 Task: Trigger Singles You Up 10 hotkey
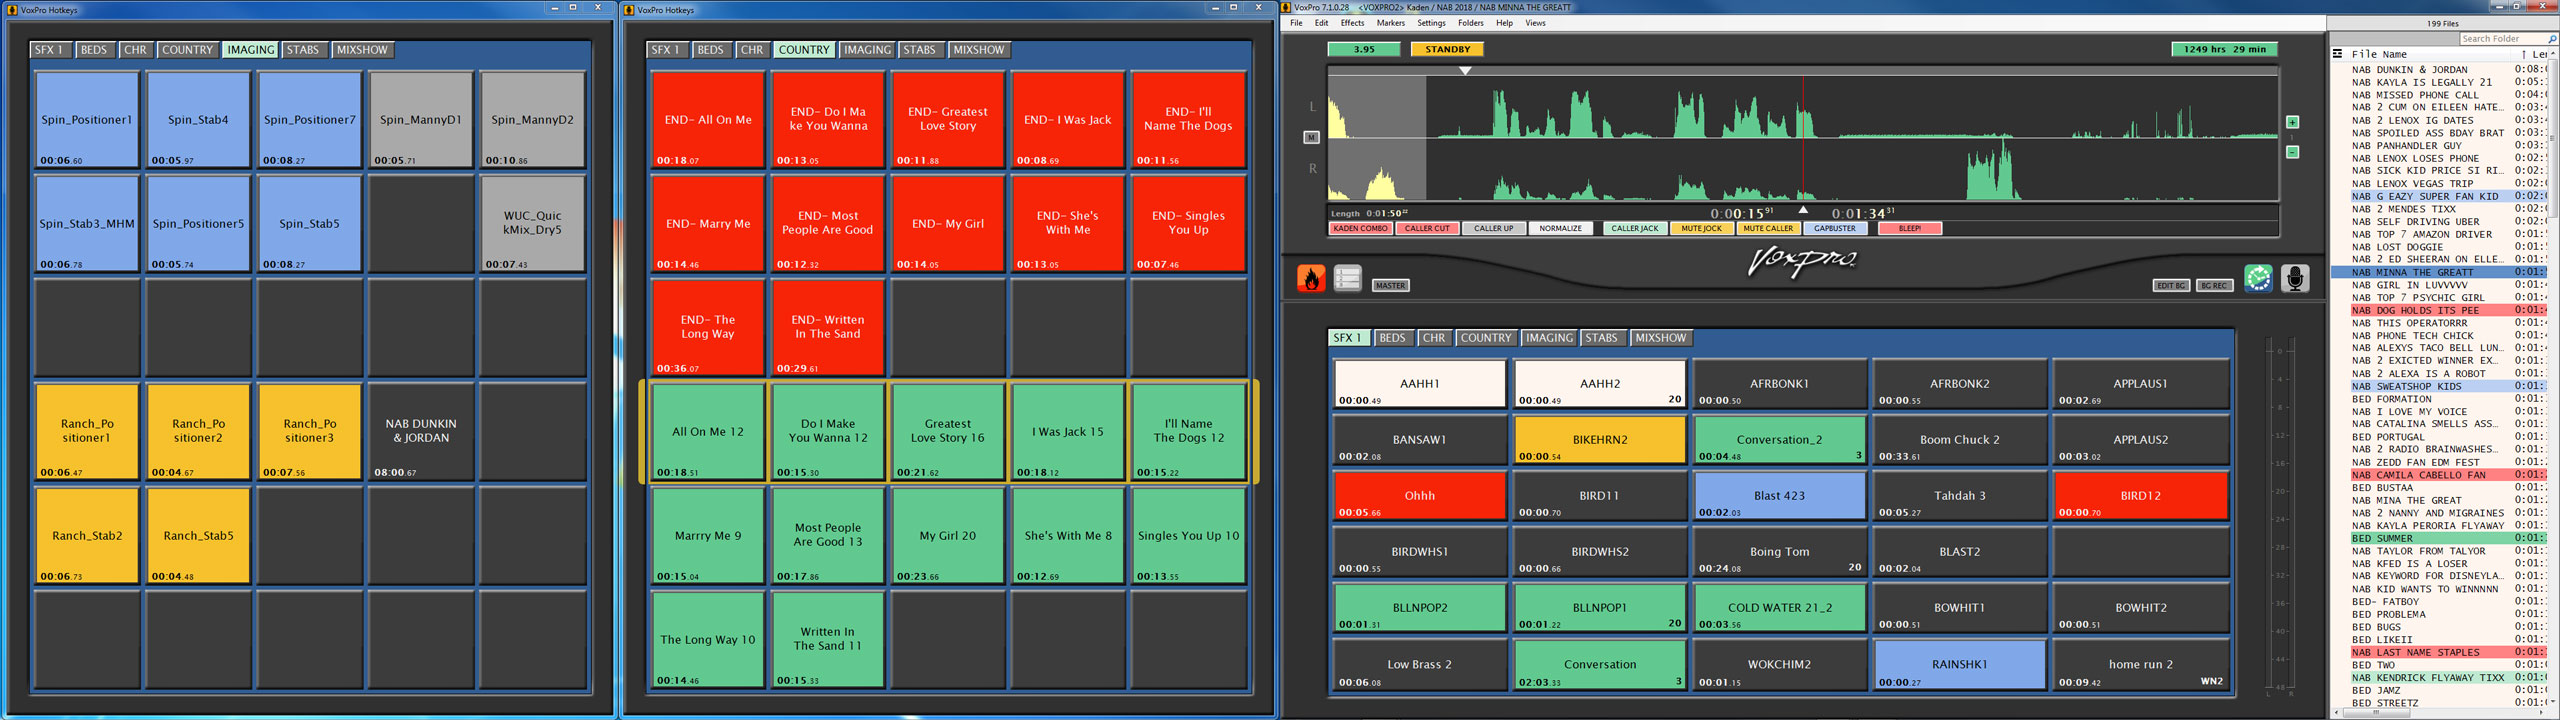(x=1188, y=536)
